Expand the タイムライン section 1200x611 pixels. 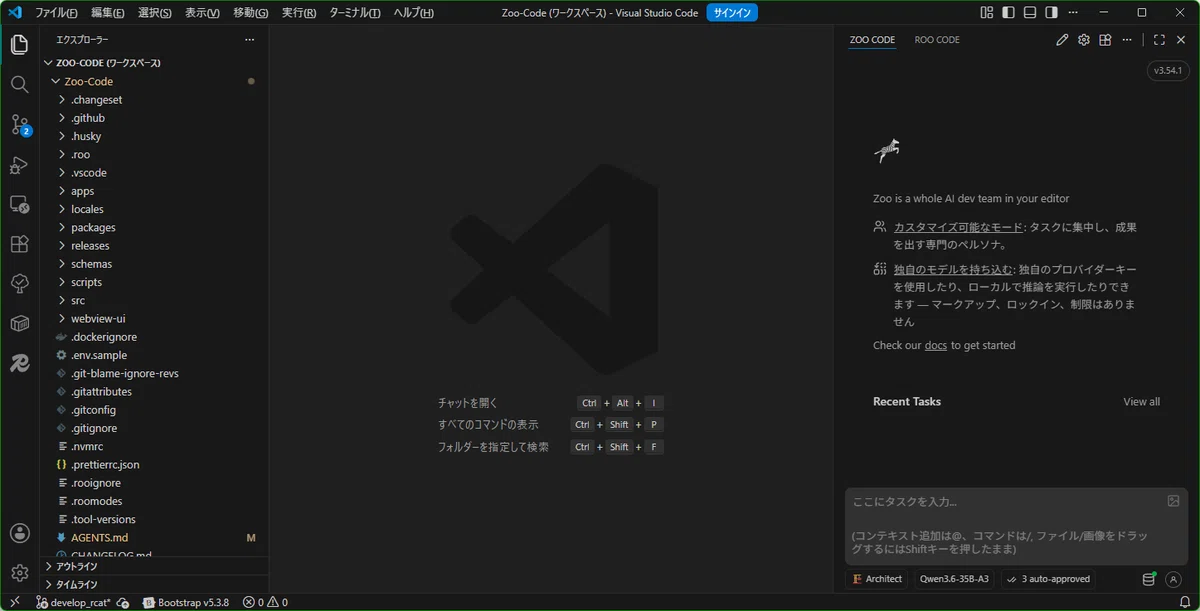(x=154, y=584)
